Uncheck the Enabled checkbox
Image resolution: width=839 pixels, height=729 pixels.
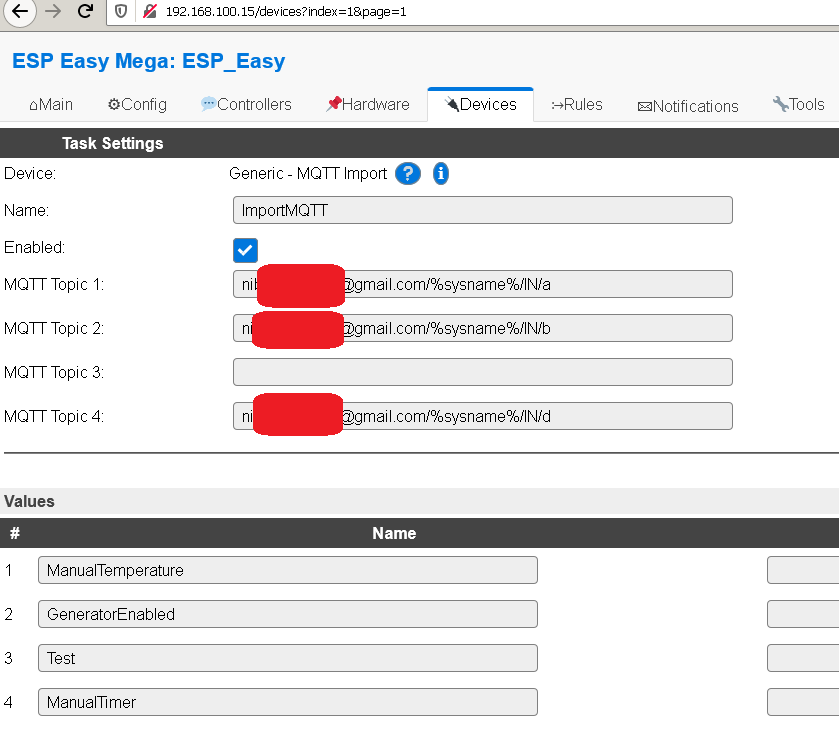click(x=245, y=250)
